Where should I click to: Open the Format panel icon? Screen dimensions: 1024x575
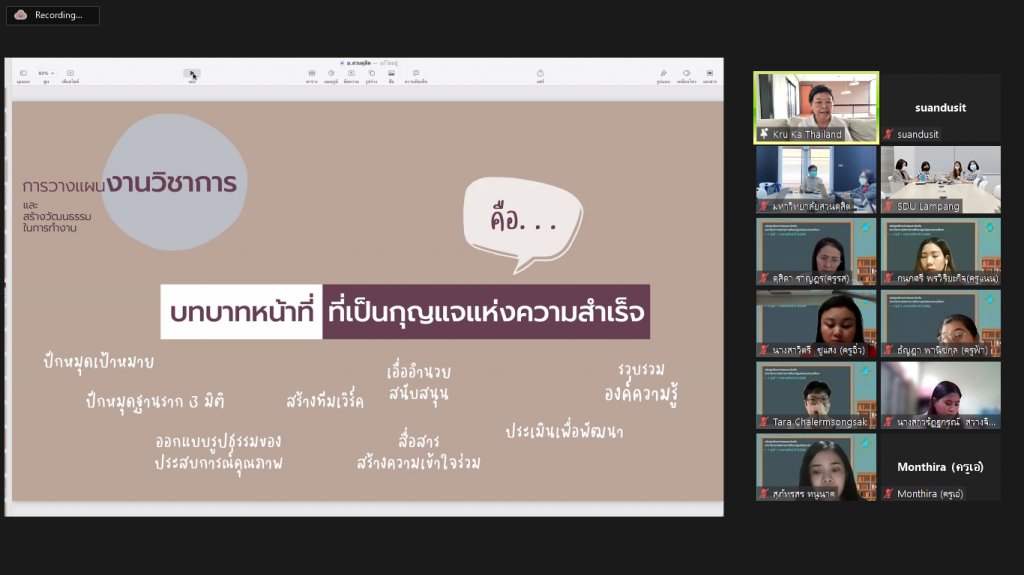(663, 74)
